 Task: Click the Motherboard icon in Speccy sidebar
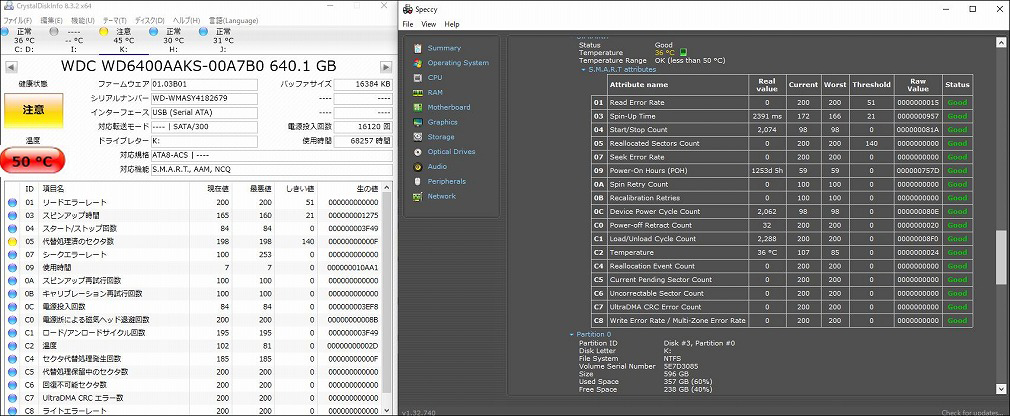click(x=418, y=108)
